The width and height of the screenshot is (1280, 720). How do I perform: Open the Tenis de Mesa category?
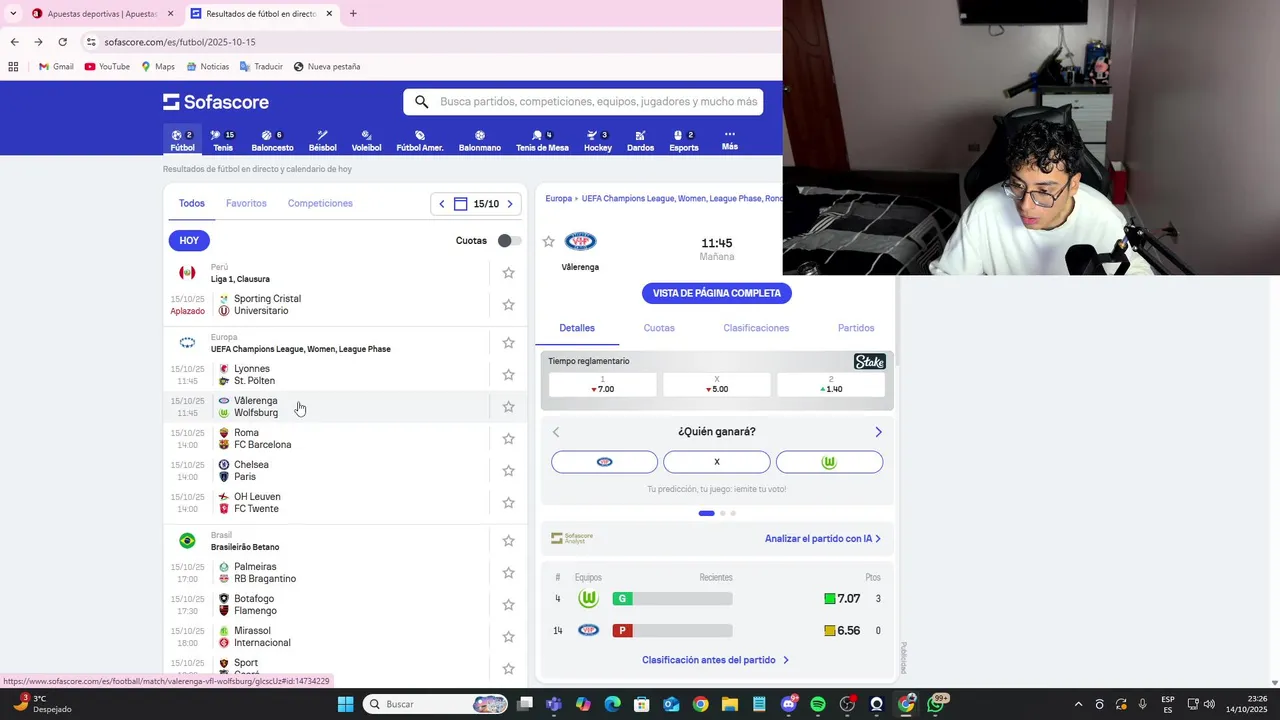[x=542, y=140]
